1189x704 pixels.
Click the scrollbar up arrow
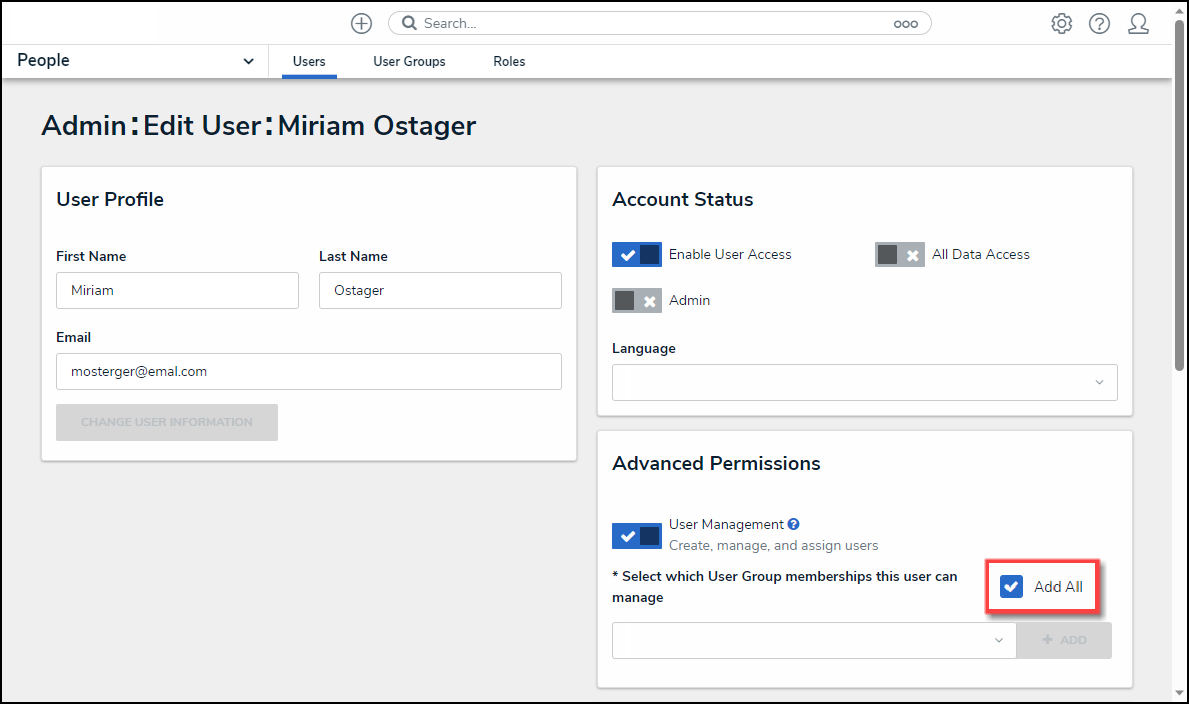(x=1179, y=11)
